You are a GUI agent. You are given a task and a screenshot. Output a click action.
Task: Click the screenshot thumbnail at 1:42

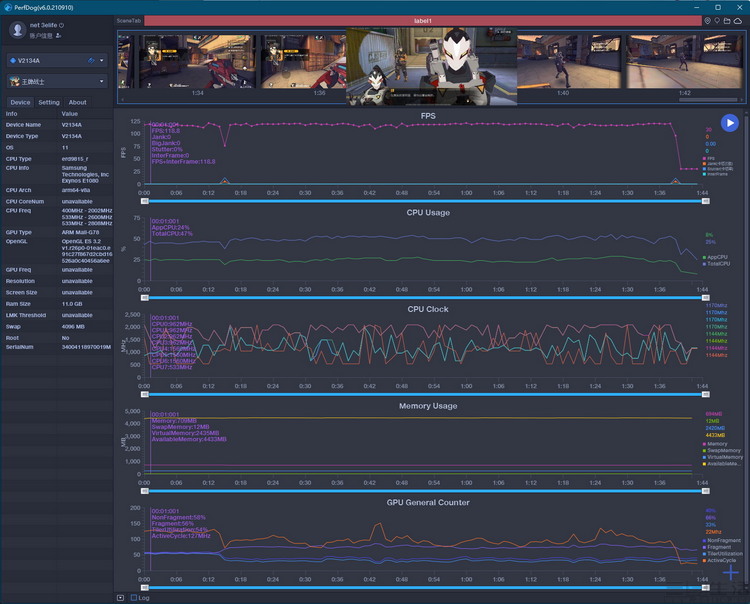coord(684,61)
